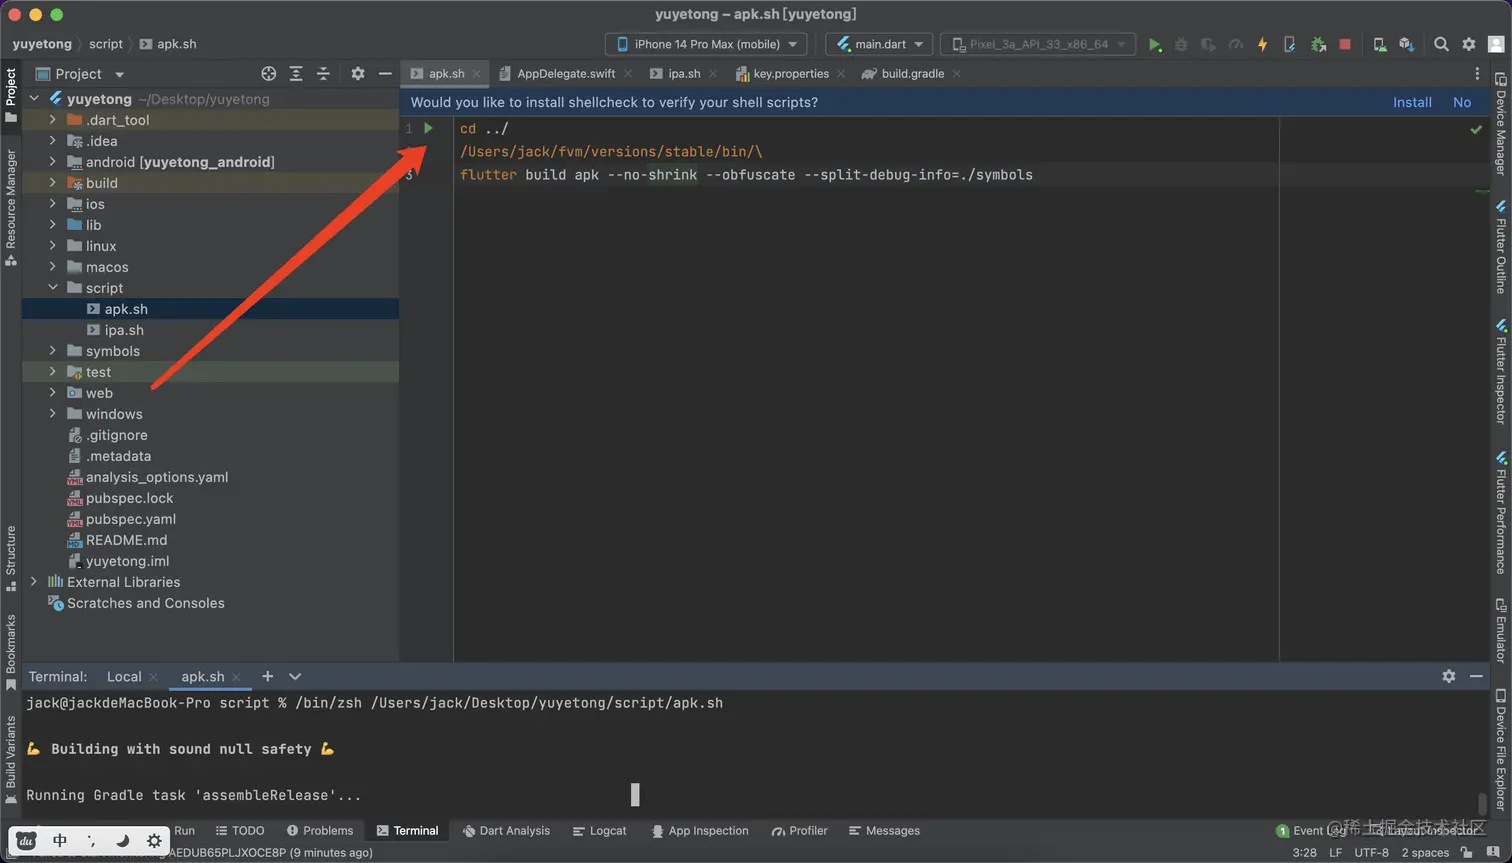
Task: Trigger Flutter Hot Reload lightning icon
Action: coord(1262,44)
